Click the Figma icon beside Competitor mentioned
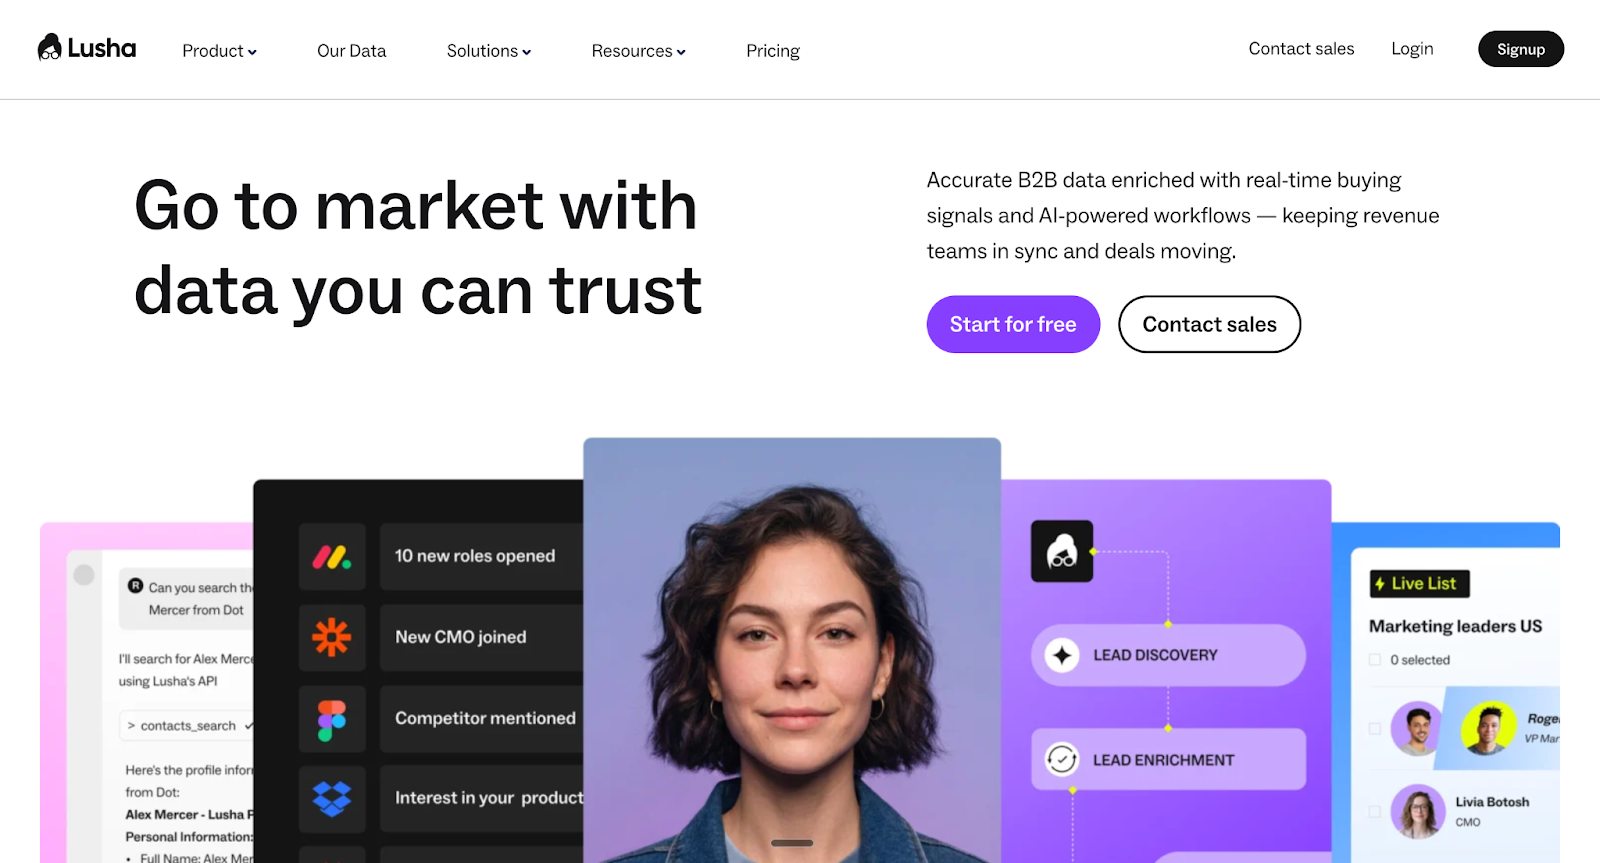This screenshot has height=863, width=1600. click(x=332, y=718)
